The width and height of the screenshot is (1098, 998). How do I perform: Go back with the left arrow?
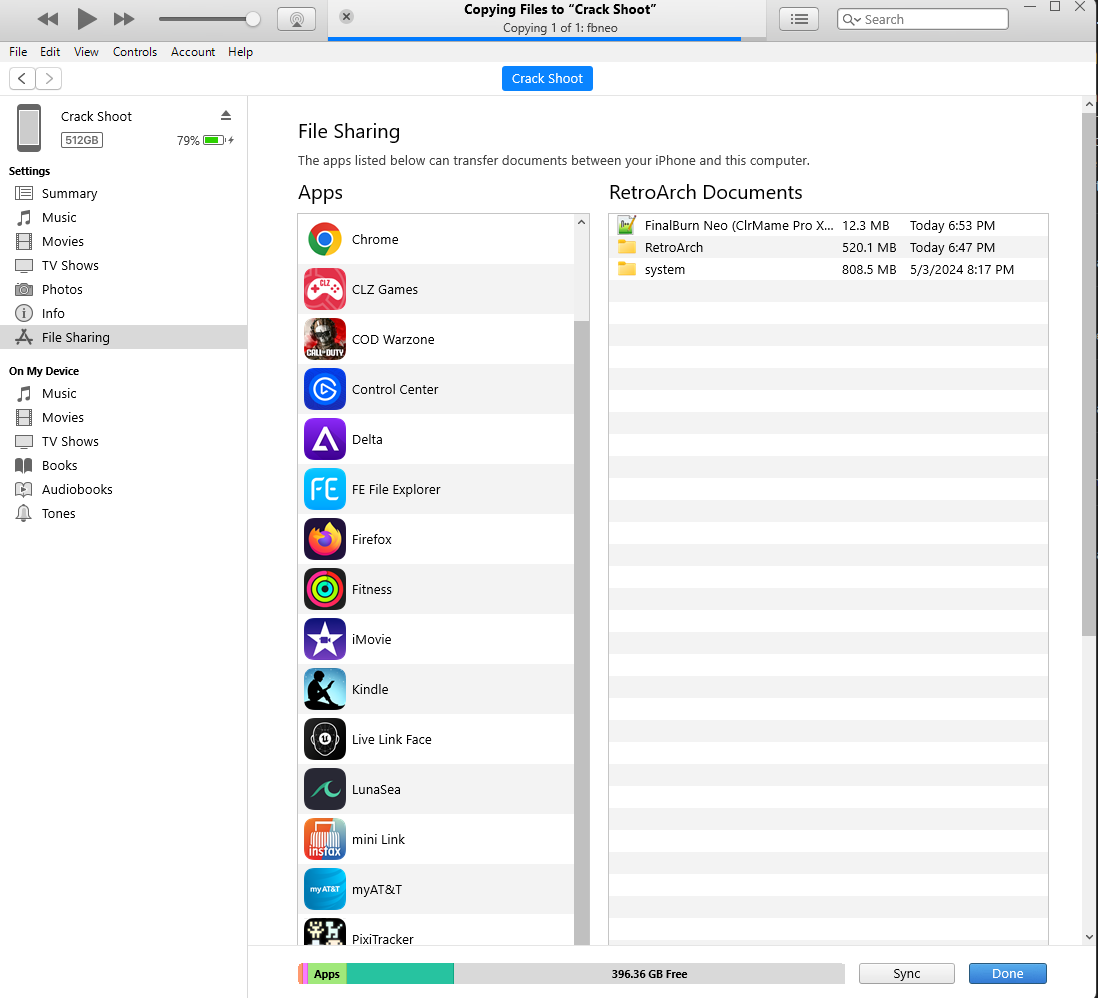(22, 78)
